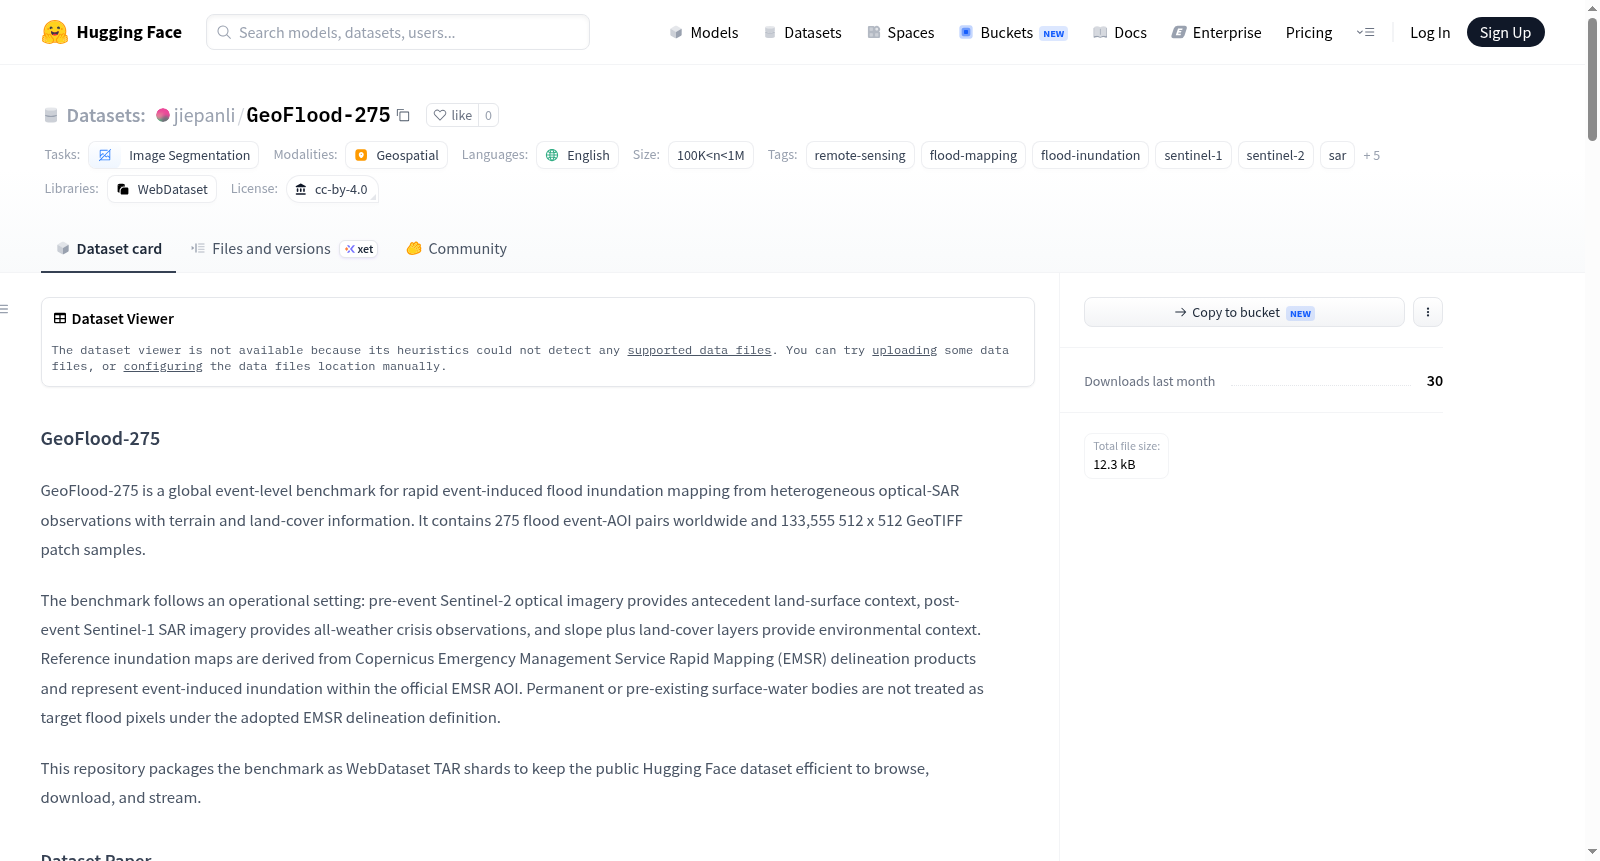Select the Image Segmentation task tag
This screenshot has width=1600, height=861.
(x=174, y=155)
